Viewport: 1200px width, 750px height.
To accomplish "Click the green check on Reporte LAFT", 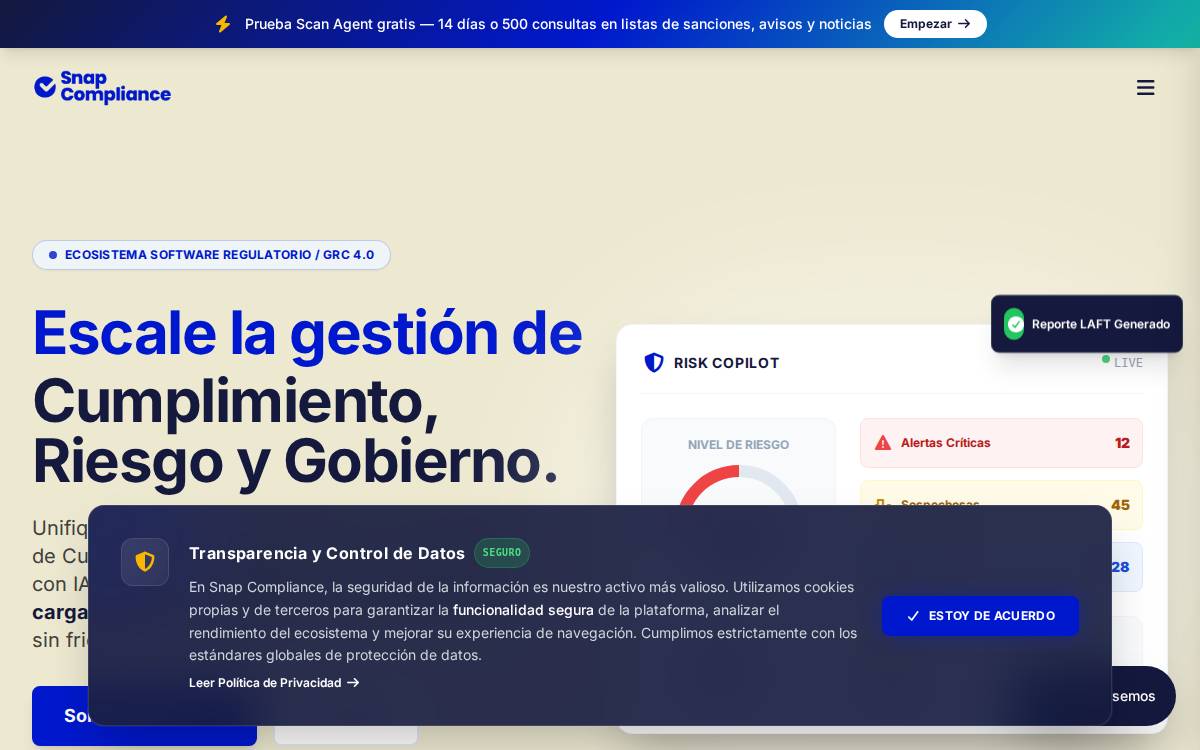I will click(1015, 324).
